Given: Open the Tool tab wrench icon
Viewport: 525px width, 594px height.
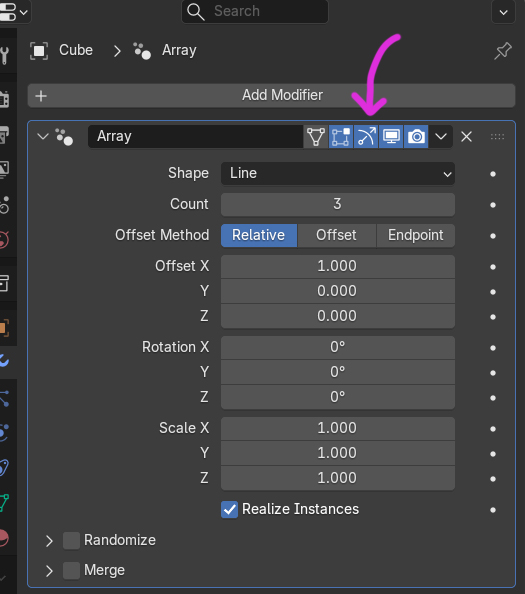Looking at the screenshot, I should (x=5, y=55).
